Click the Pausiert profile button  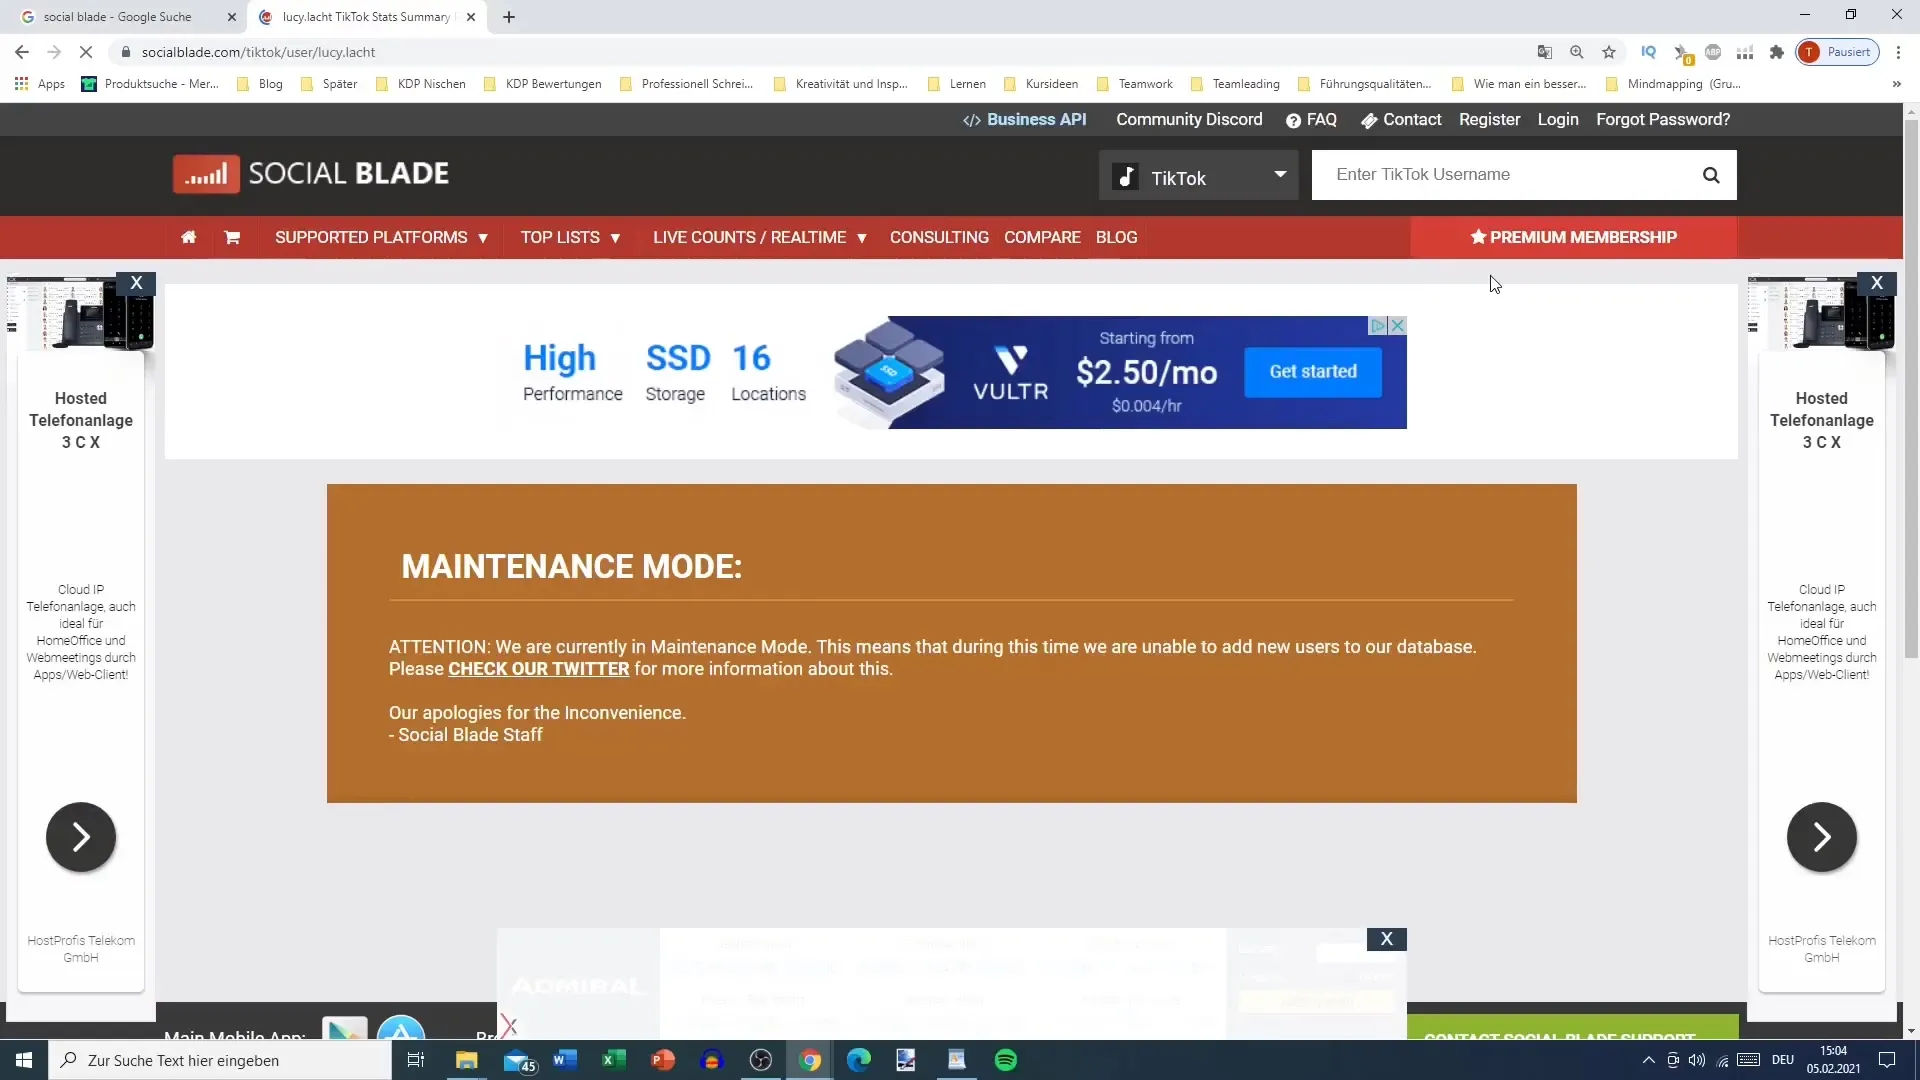pos(1838,52)
